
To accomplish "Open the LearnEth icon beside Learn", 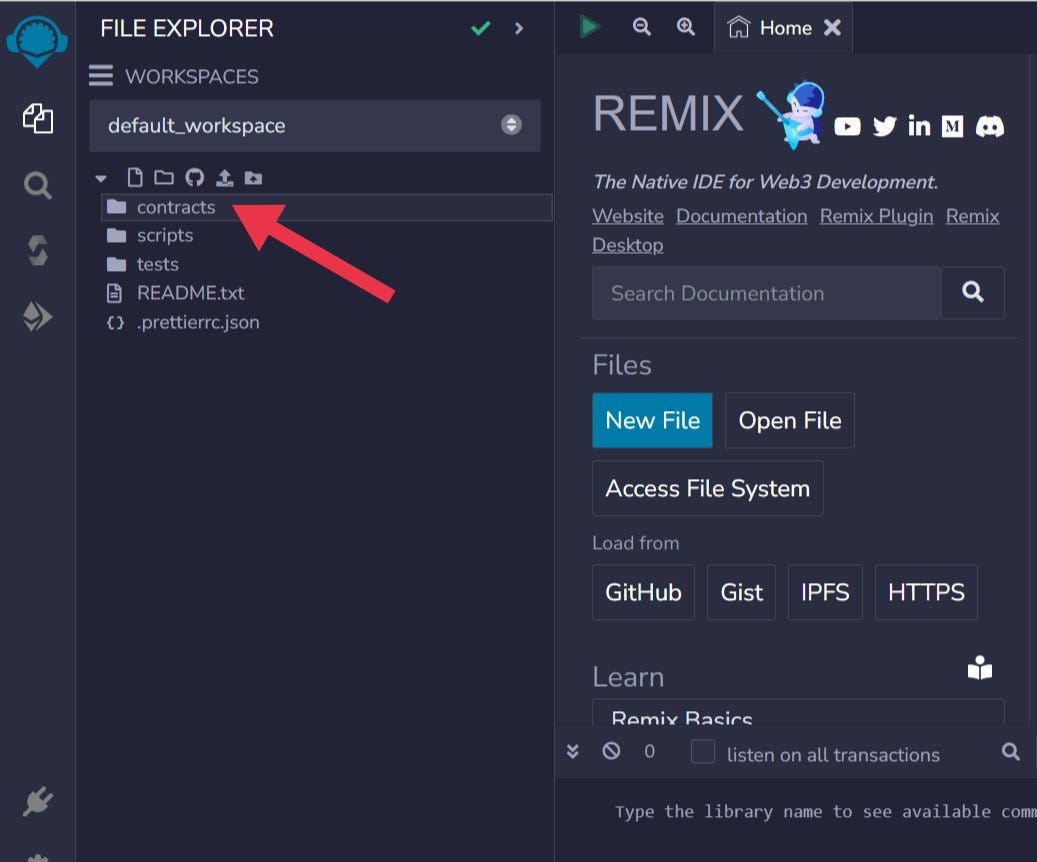I will coord(979,668).
